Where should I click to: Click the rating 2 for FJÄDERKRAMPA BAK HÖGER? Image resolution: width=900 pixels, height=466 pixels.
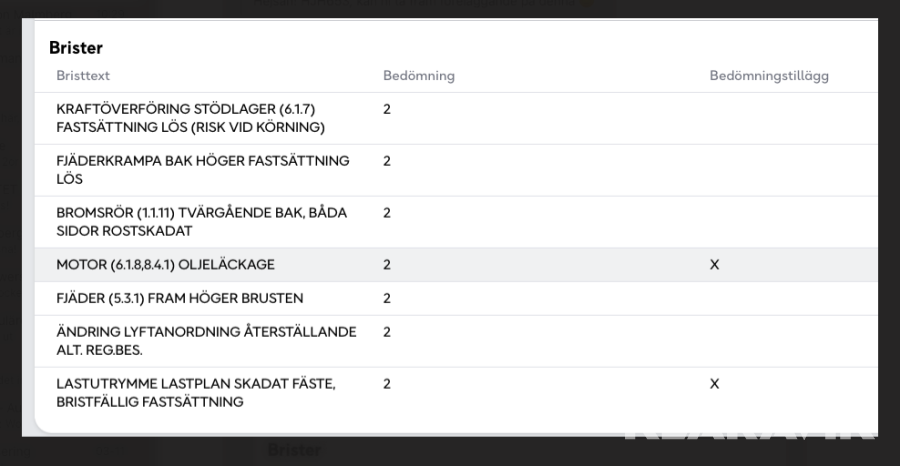click(x=387, y=161)
